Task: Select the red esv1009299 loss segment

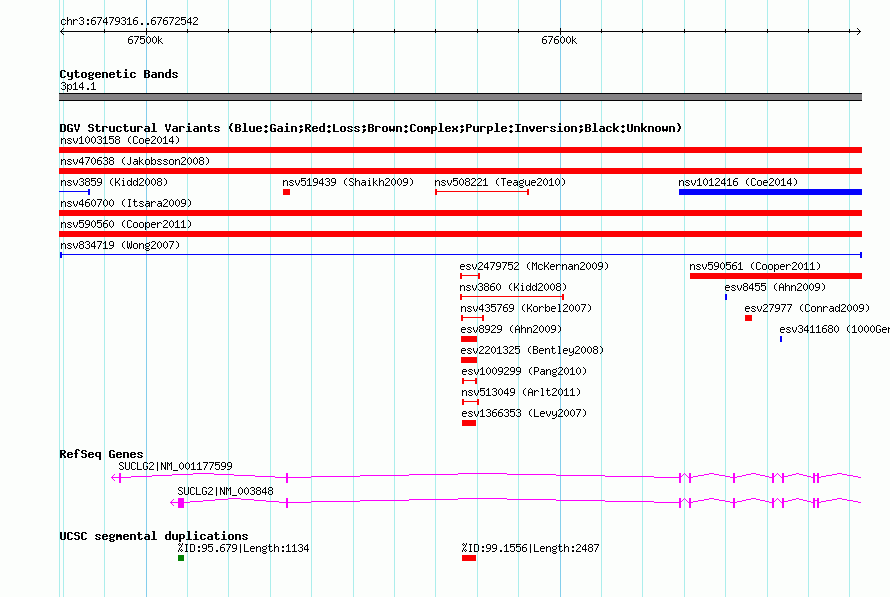Action: 469,381
